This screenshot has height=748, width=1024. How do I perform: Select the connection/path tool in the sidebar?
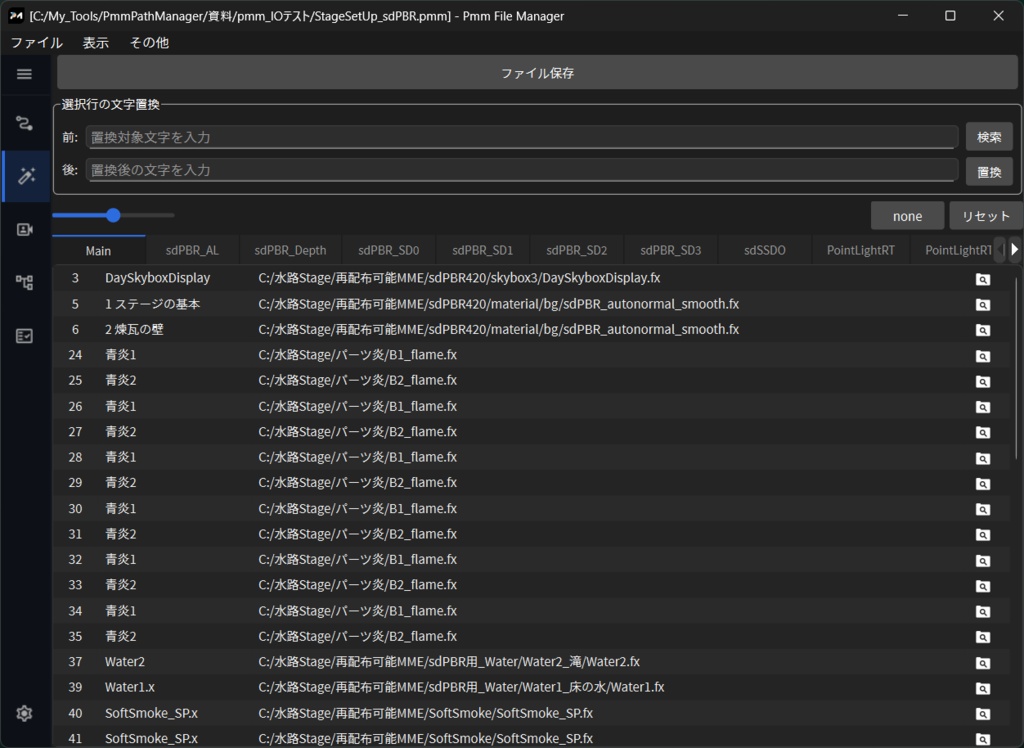[24, 123]
